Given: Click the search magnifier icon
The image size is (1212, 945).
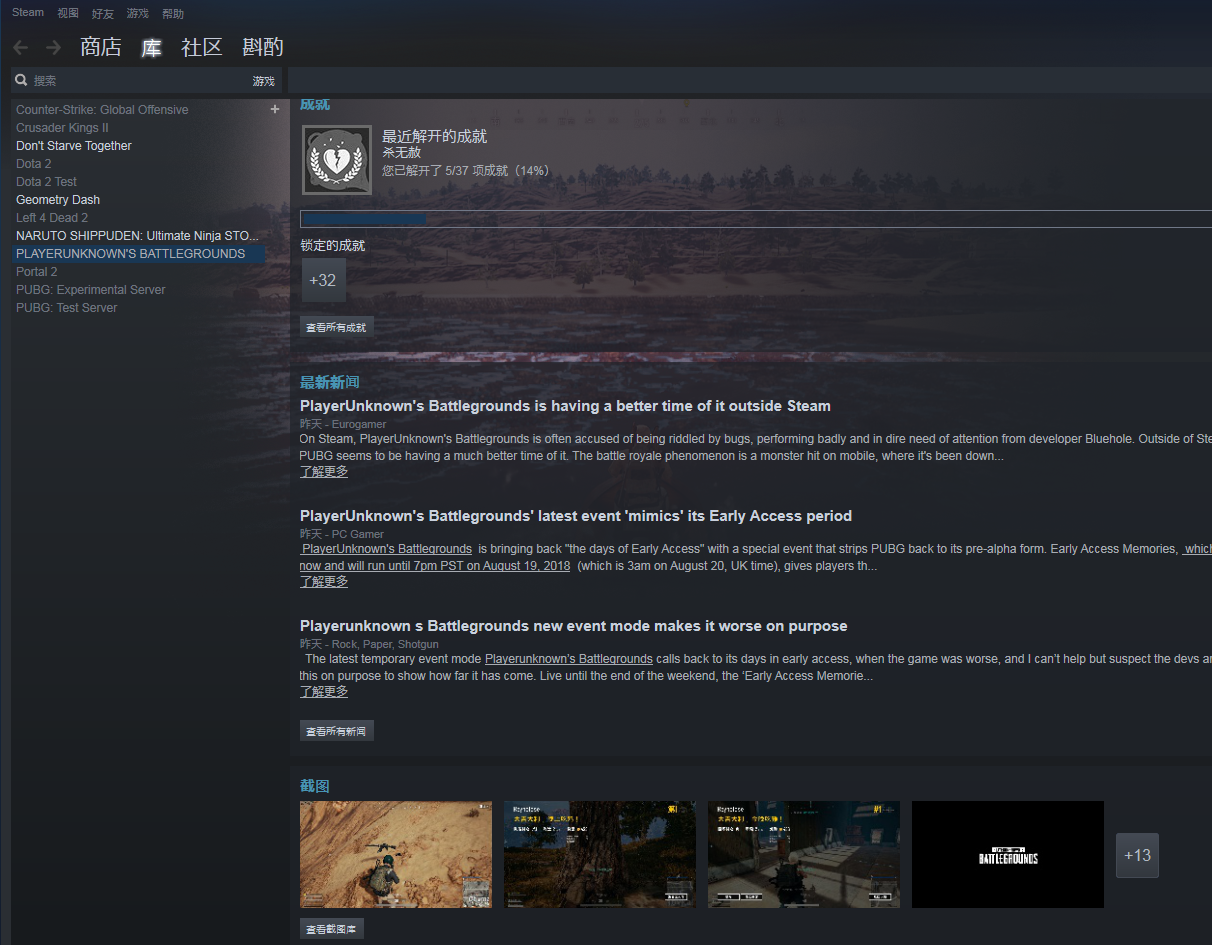Looking at the screenshot, I should 21,80.
